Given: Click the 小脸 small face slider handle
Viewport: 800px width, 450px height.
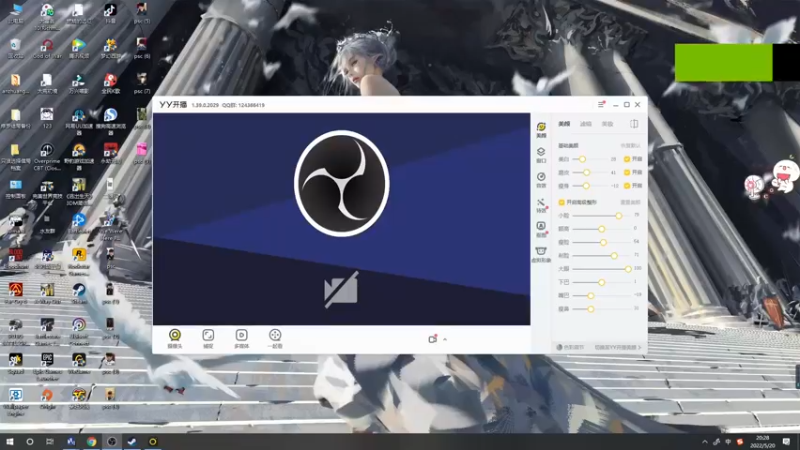Looking at the screenshot, I should [x=619, y=216].
